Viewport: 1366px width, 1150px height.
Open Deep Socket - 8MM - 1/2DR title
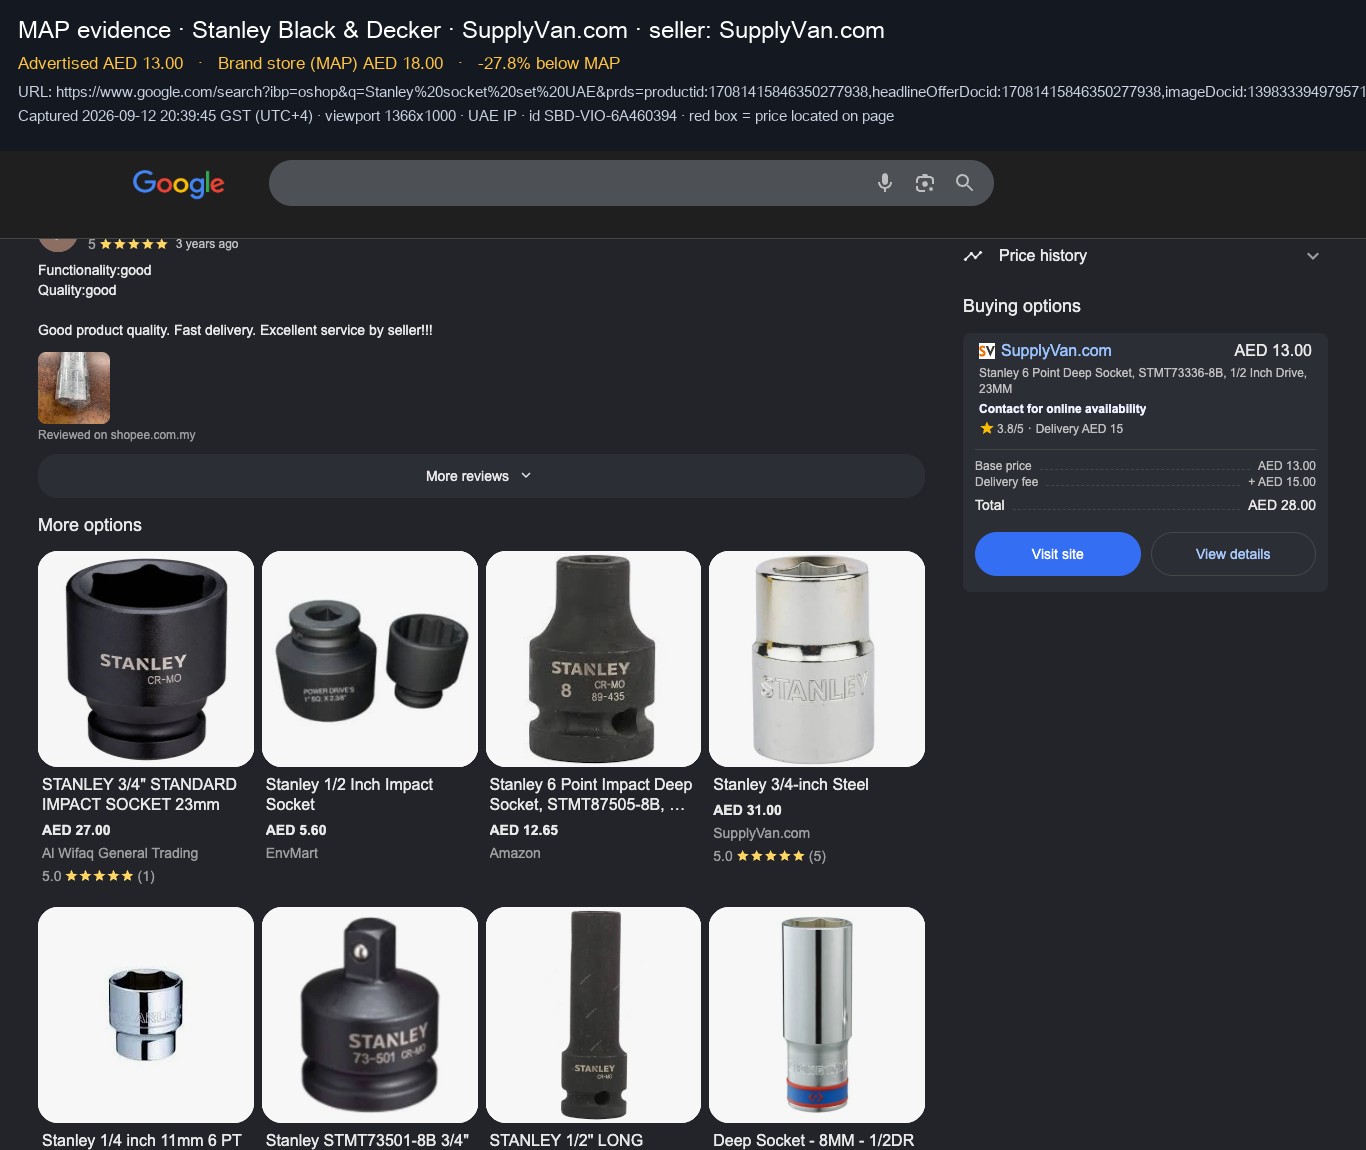point(814,1140)
